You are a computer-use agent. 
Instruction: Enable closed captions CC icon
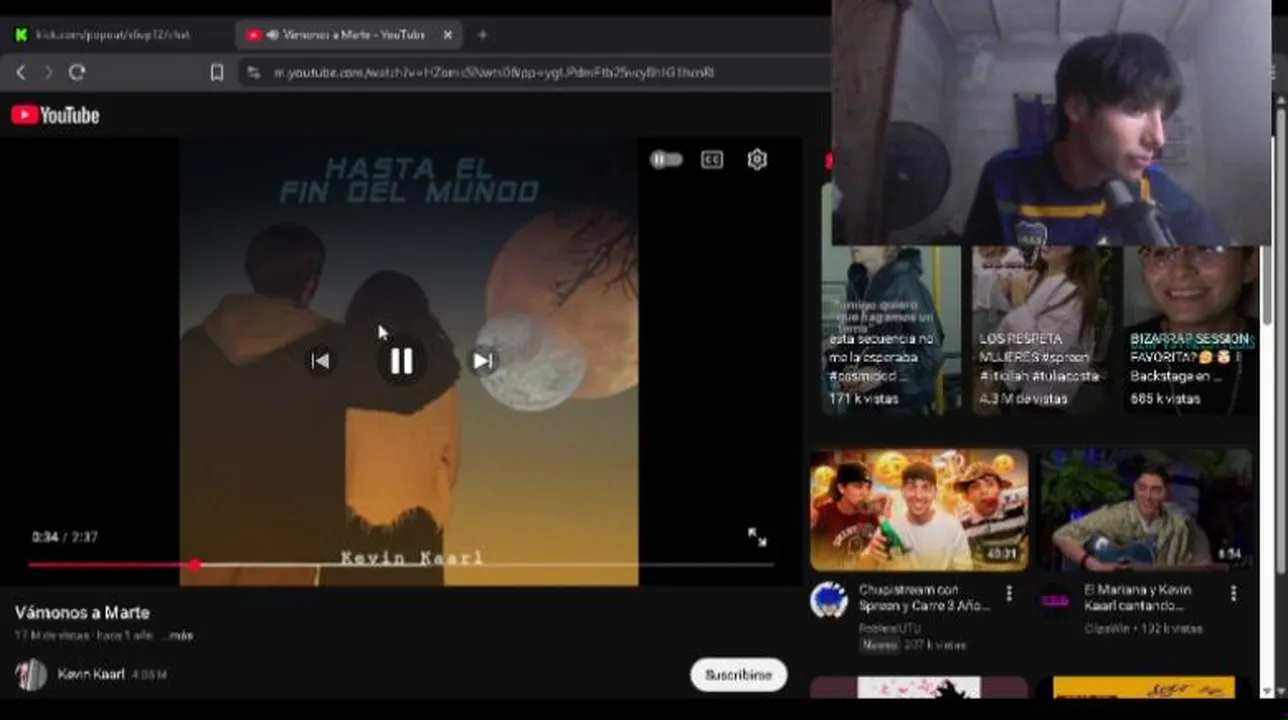coord(712,160)
